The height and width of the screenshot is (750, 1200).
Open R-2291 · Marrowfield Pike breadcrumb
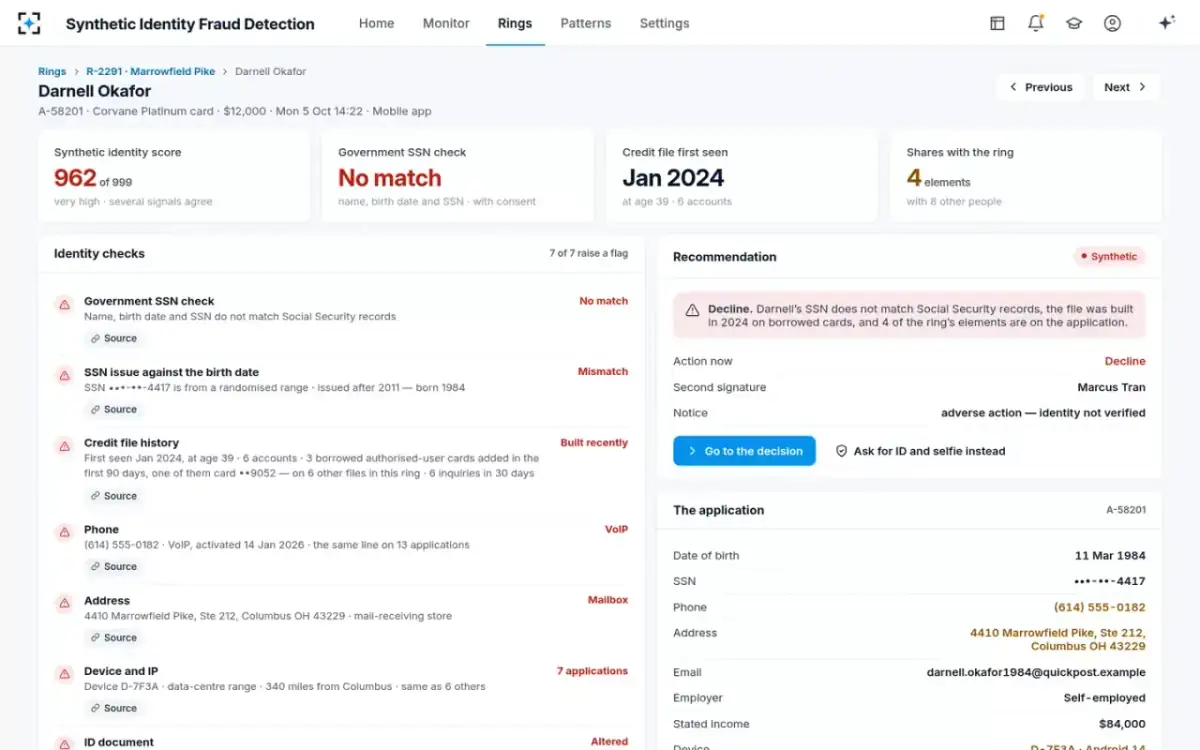[x=150, y=72]
